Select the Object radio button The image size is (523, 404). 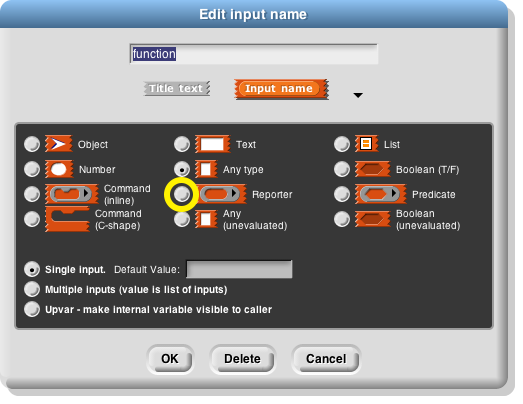[32, 144]
